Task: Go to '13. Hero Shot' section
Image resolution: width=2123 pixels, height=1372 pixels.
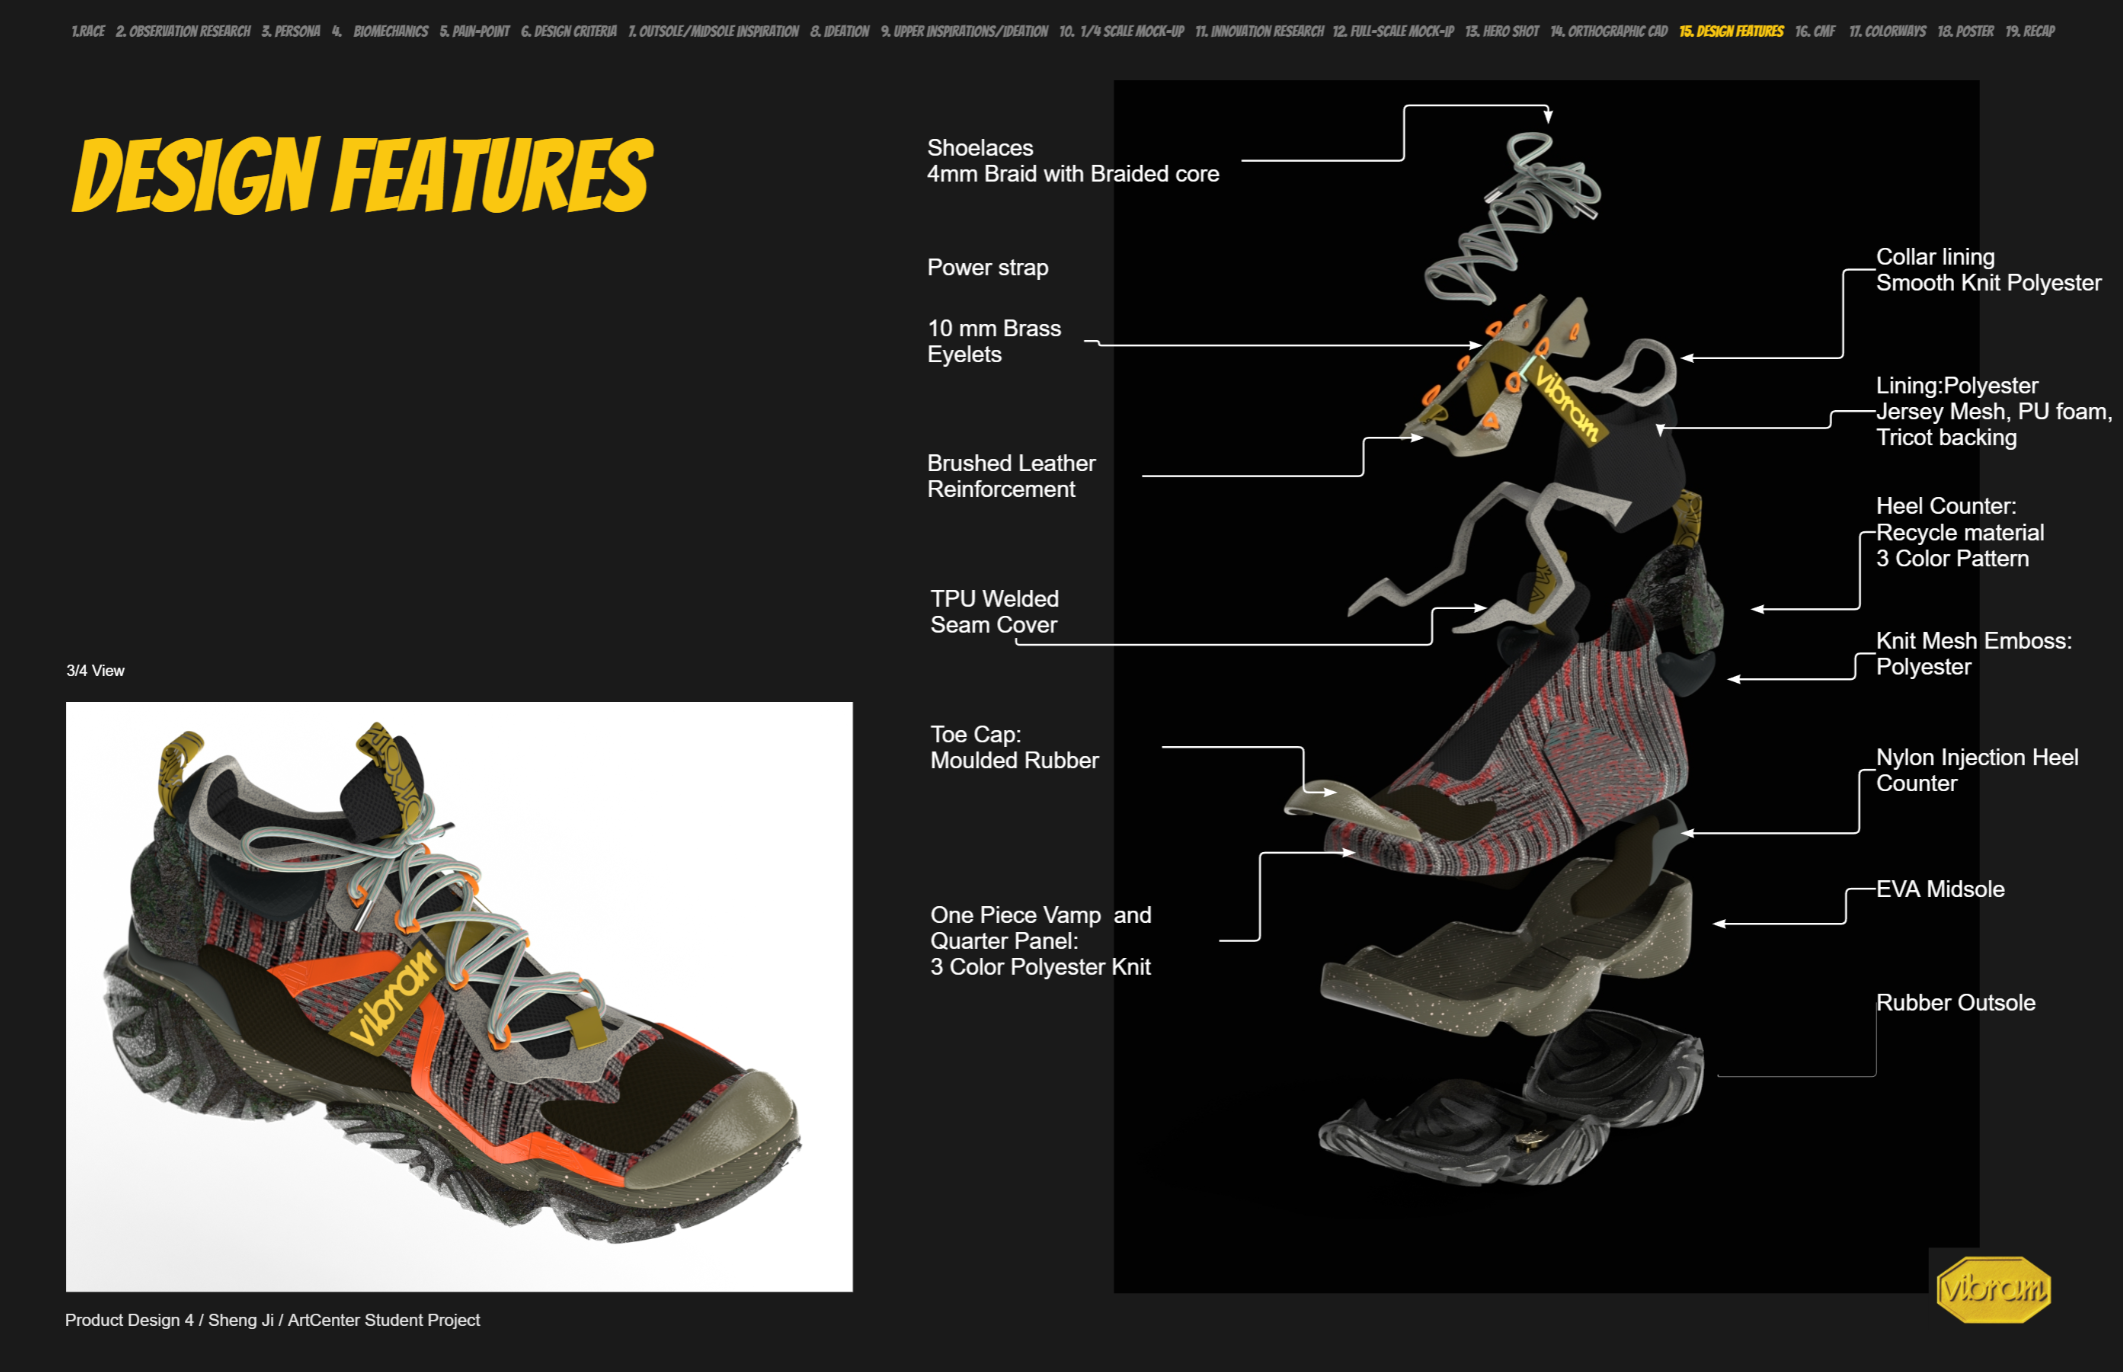Action: tap(1502, 32)
